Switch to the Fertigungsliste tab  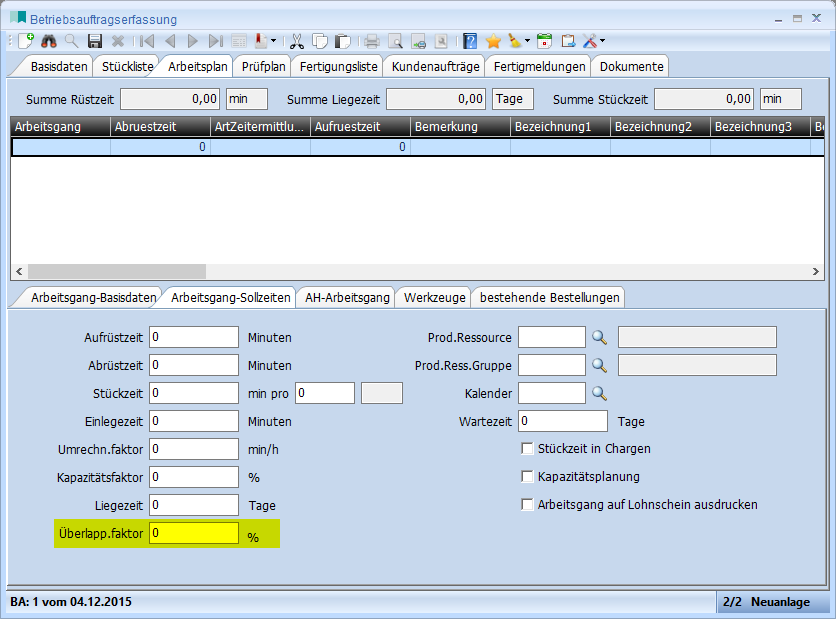click(339, 67)
